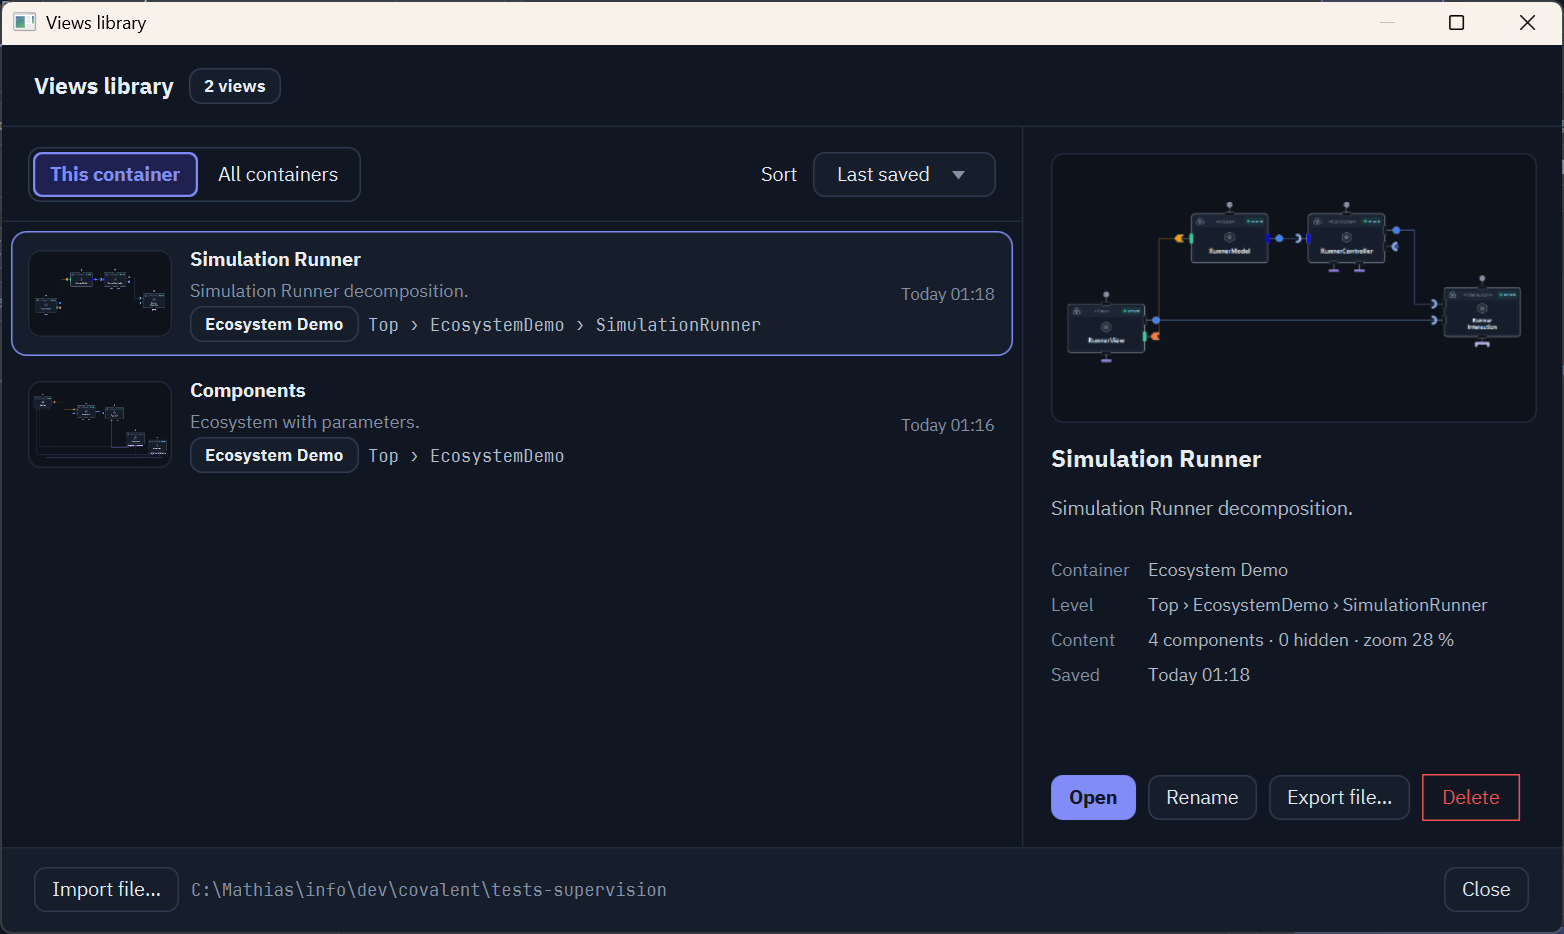
Task: Maximize the Views library window
Action: pyautogui.click(x=1457, y=22)
